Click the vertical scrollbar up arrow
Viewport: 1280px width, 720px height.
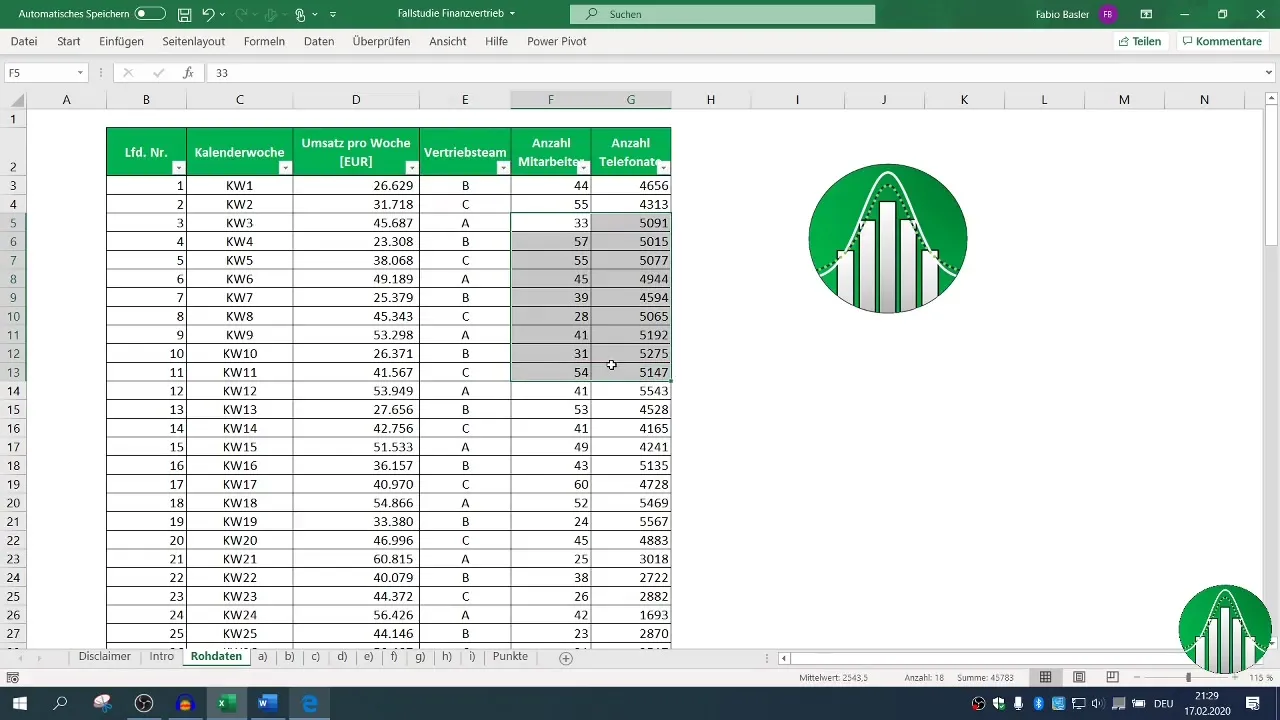pyautogui.click(x=1272, y=98)
